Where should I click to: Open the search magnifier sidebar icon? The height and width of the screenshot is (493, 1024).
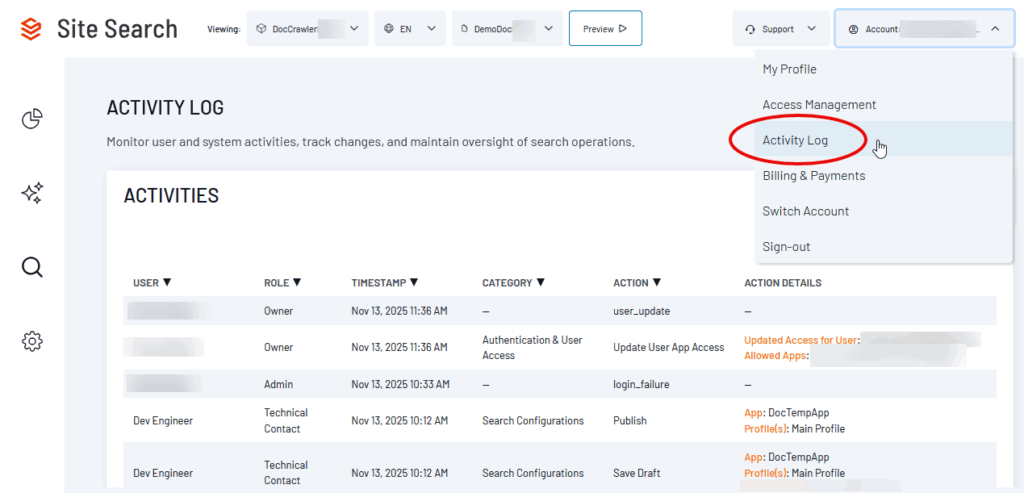point(32,267)
